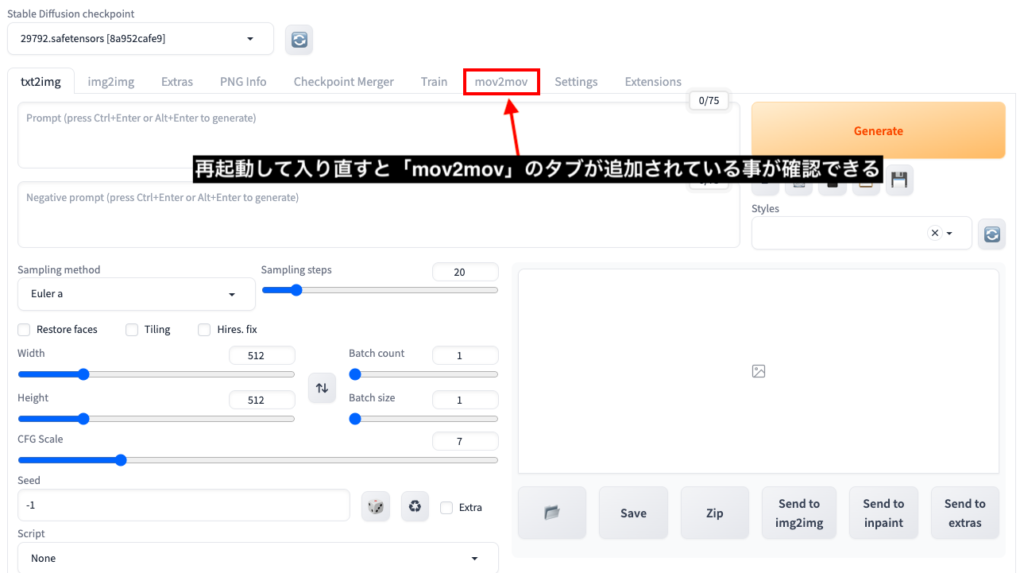
Task: Click the Sampling steps slider handle
Action: [296, 290]
